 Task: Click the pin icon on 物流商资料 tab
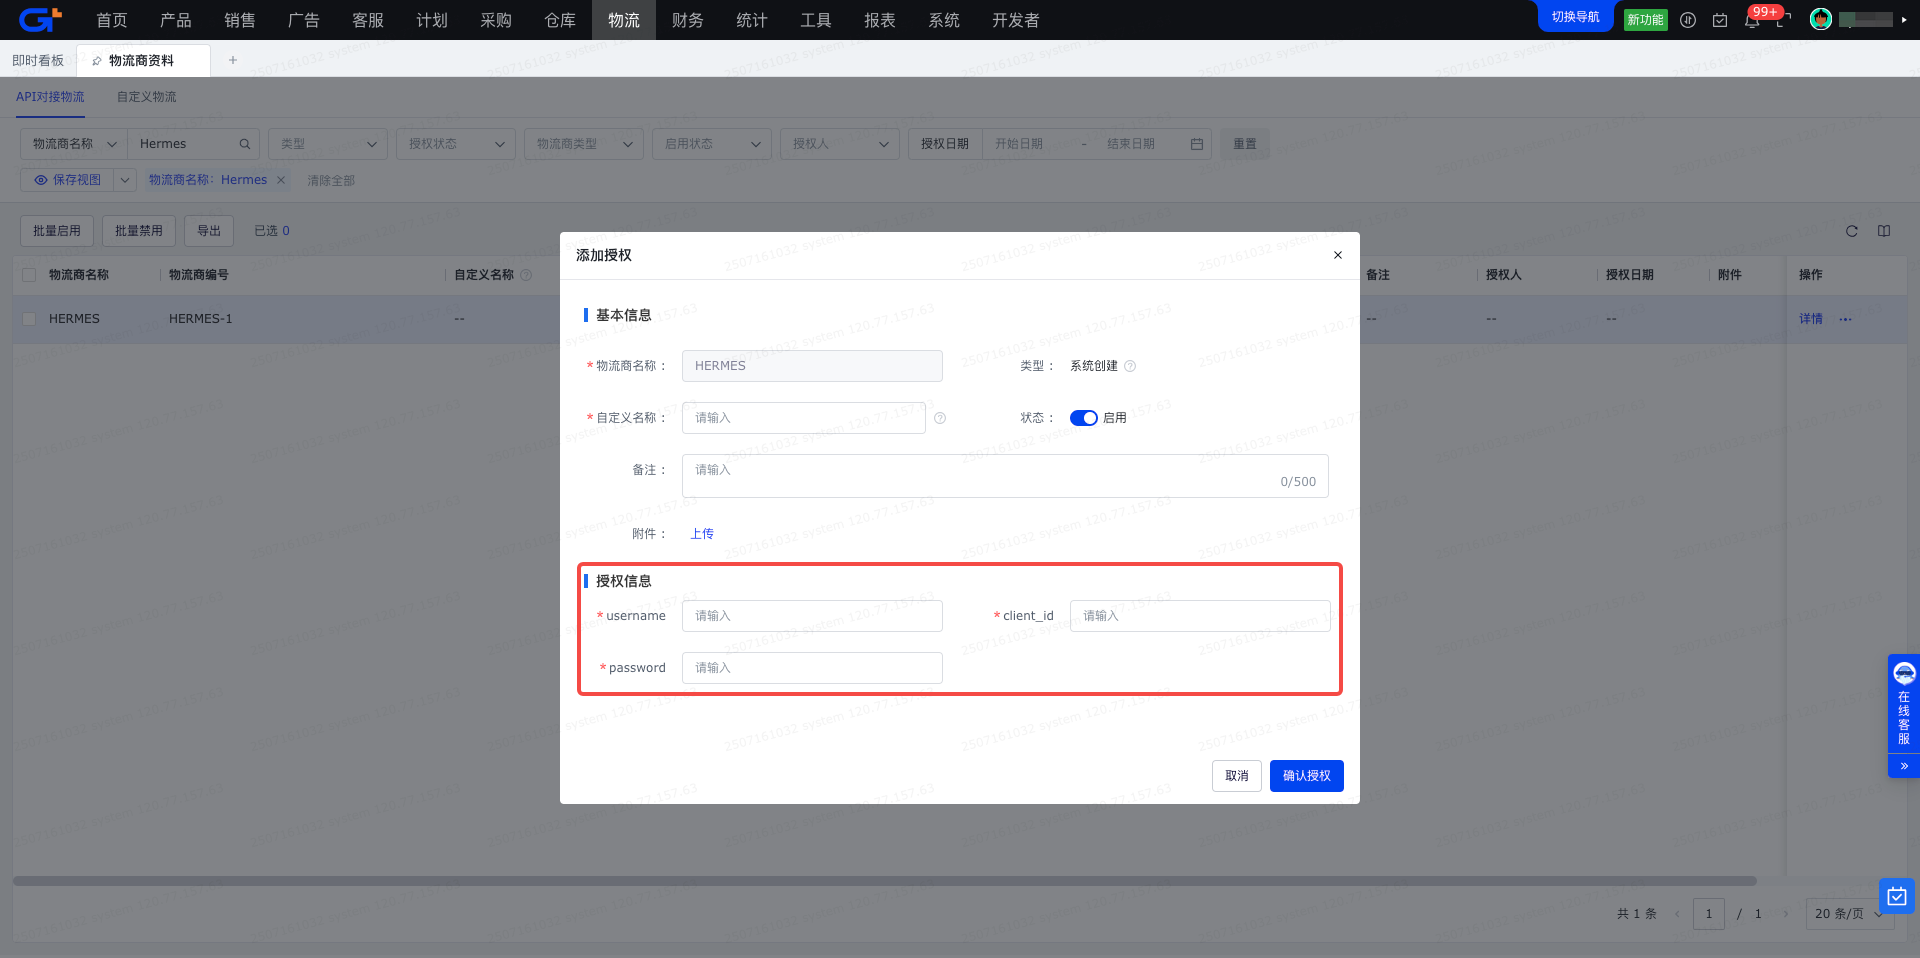click(x=97, y=61)
